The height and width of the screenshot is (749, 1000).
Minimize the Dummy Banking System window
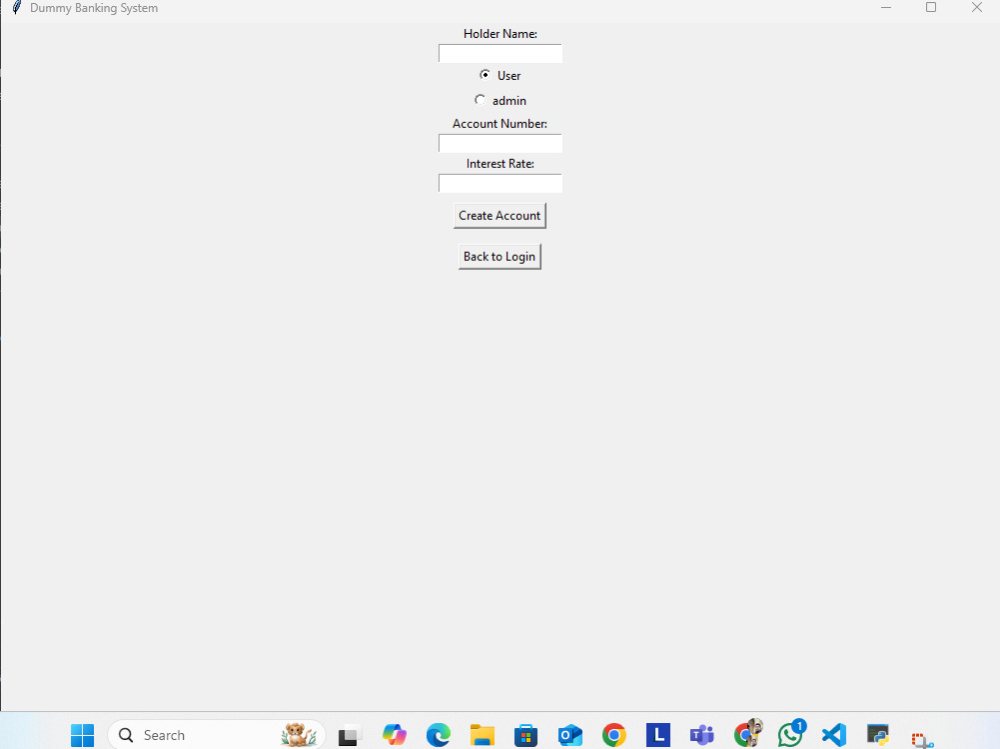coord(886,7)
